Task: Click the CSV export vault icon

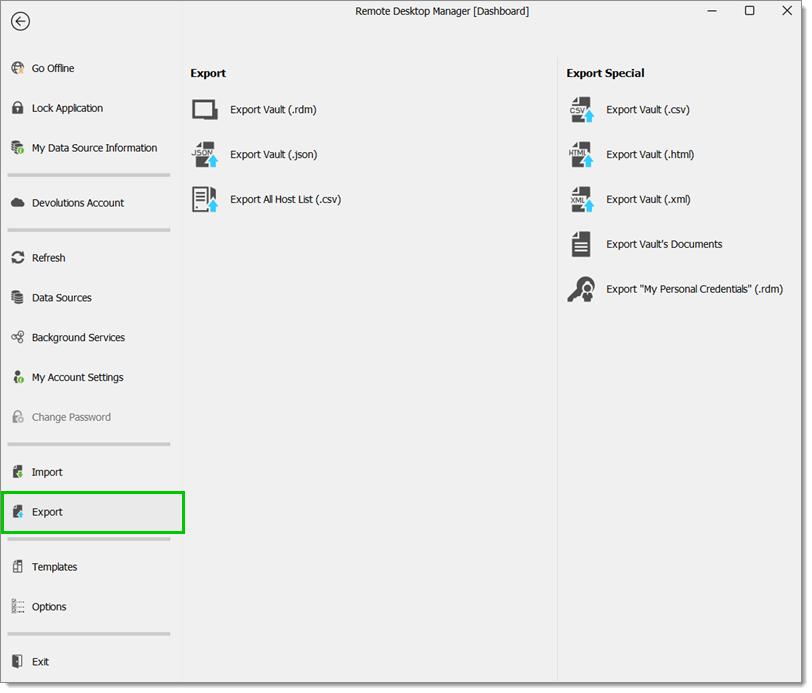Action: pyautogui.click(x=582, y=110)
